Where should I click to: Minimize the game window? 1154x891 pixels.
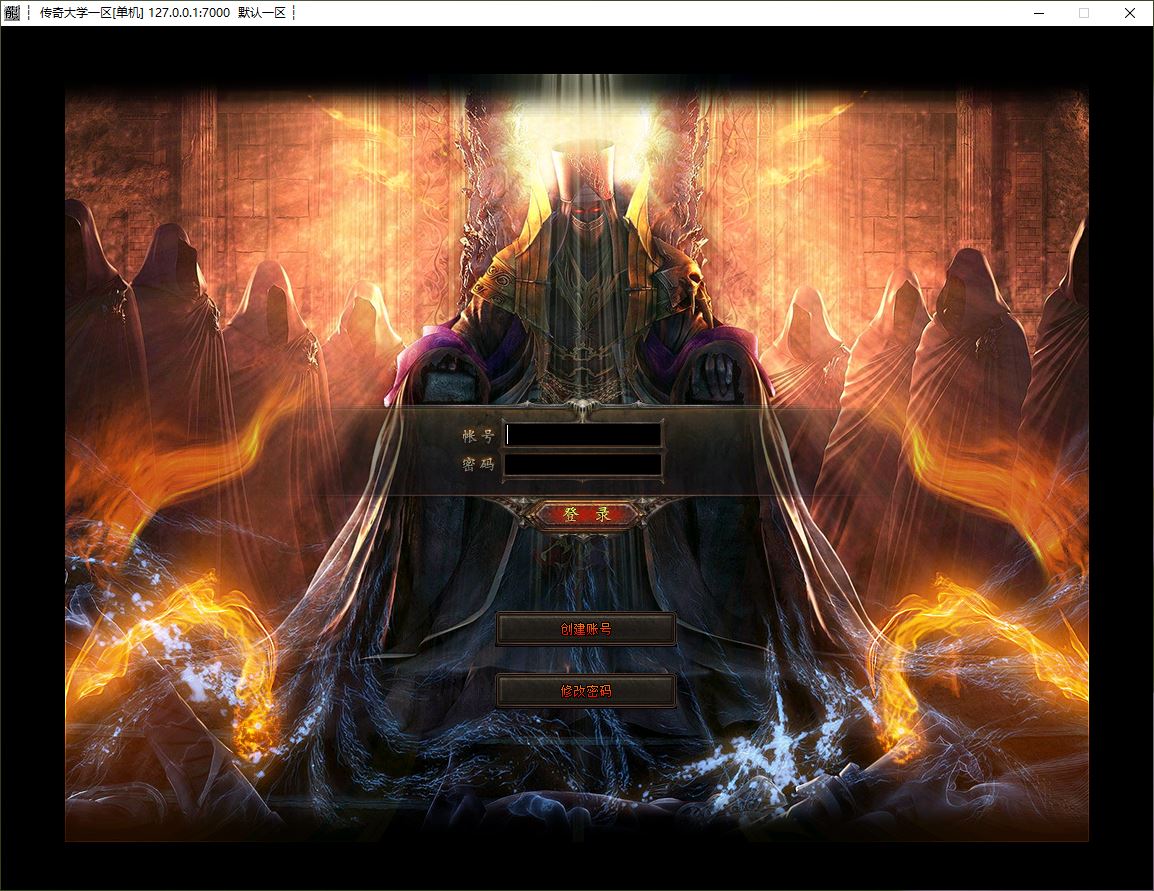[x=1039, y=13]
